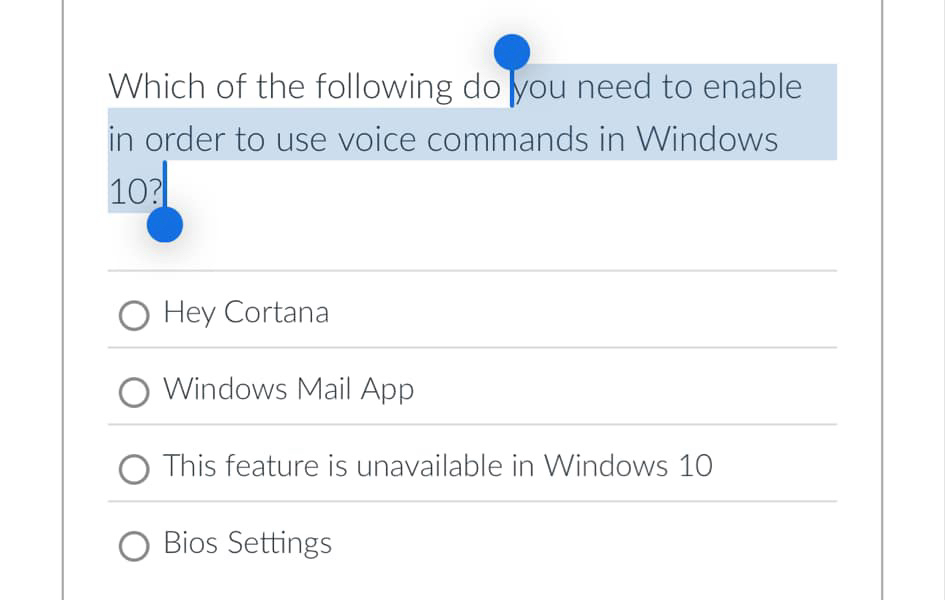Click the Hey Cortana answer text
This screenshot has height=600, width=945.
(x=245, y=313)
